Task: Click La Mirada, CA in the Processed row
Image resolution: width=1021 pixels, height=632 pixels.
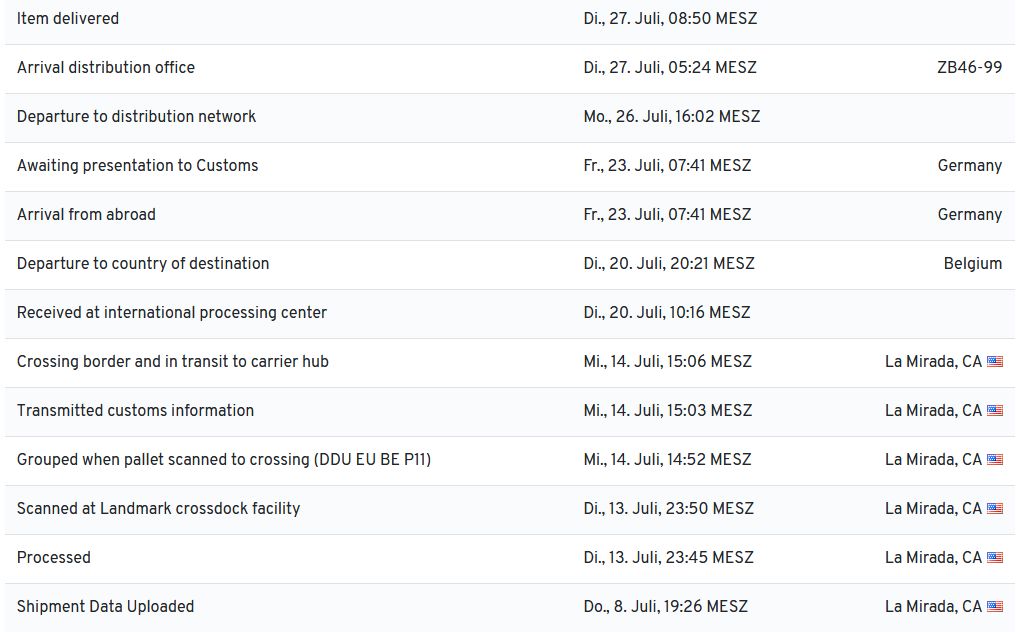Action: [x=933, y=558]
